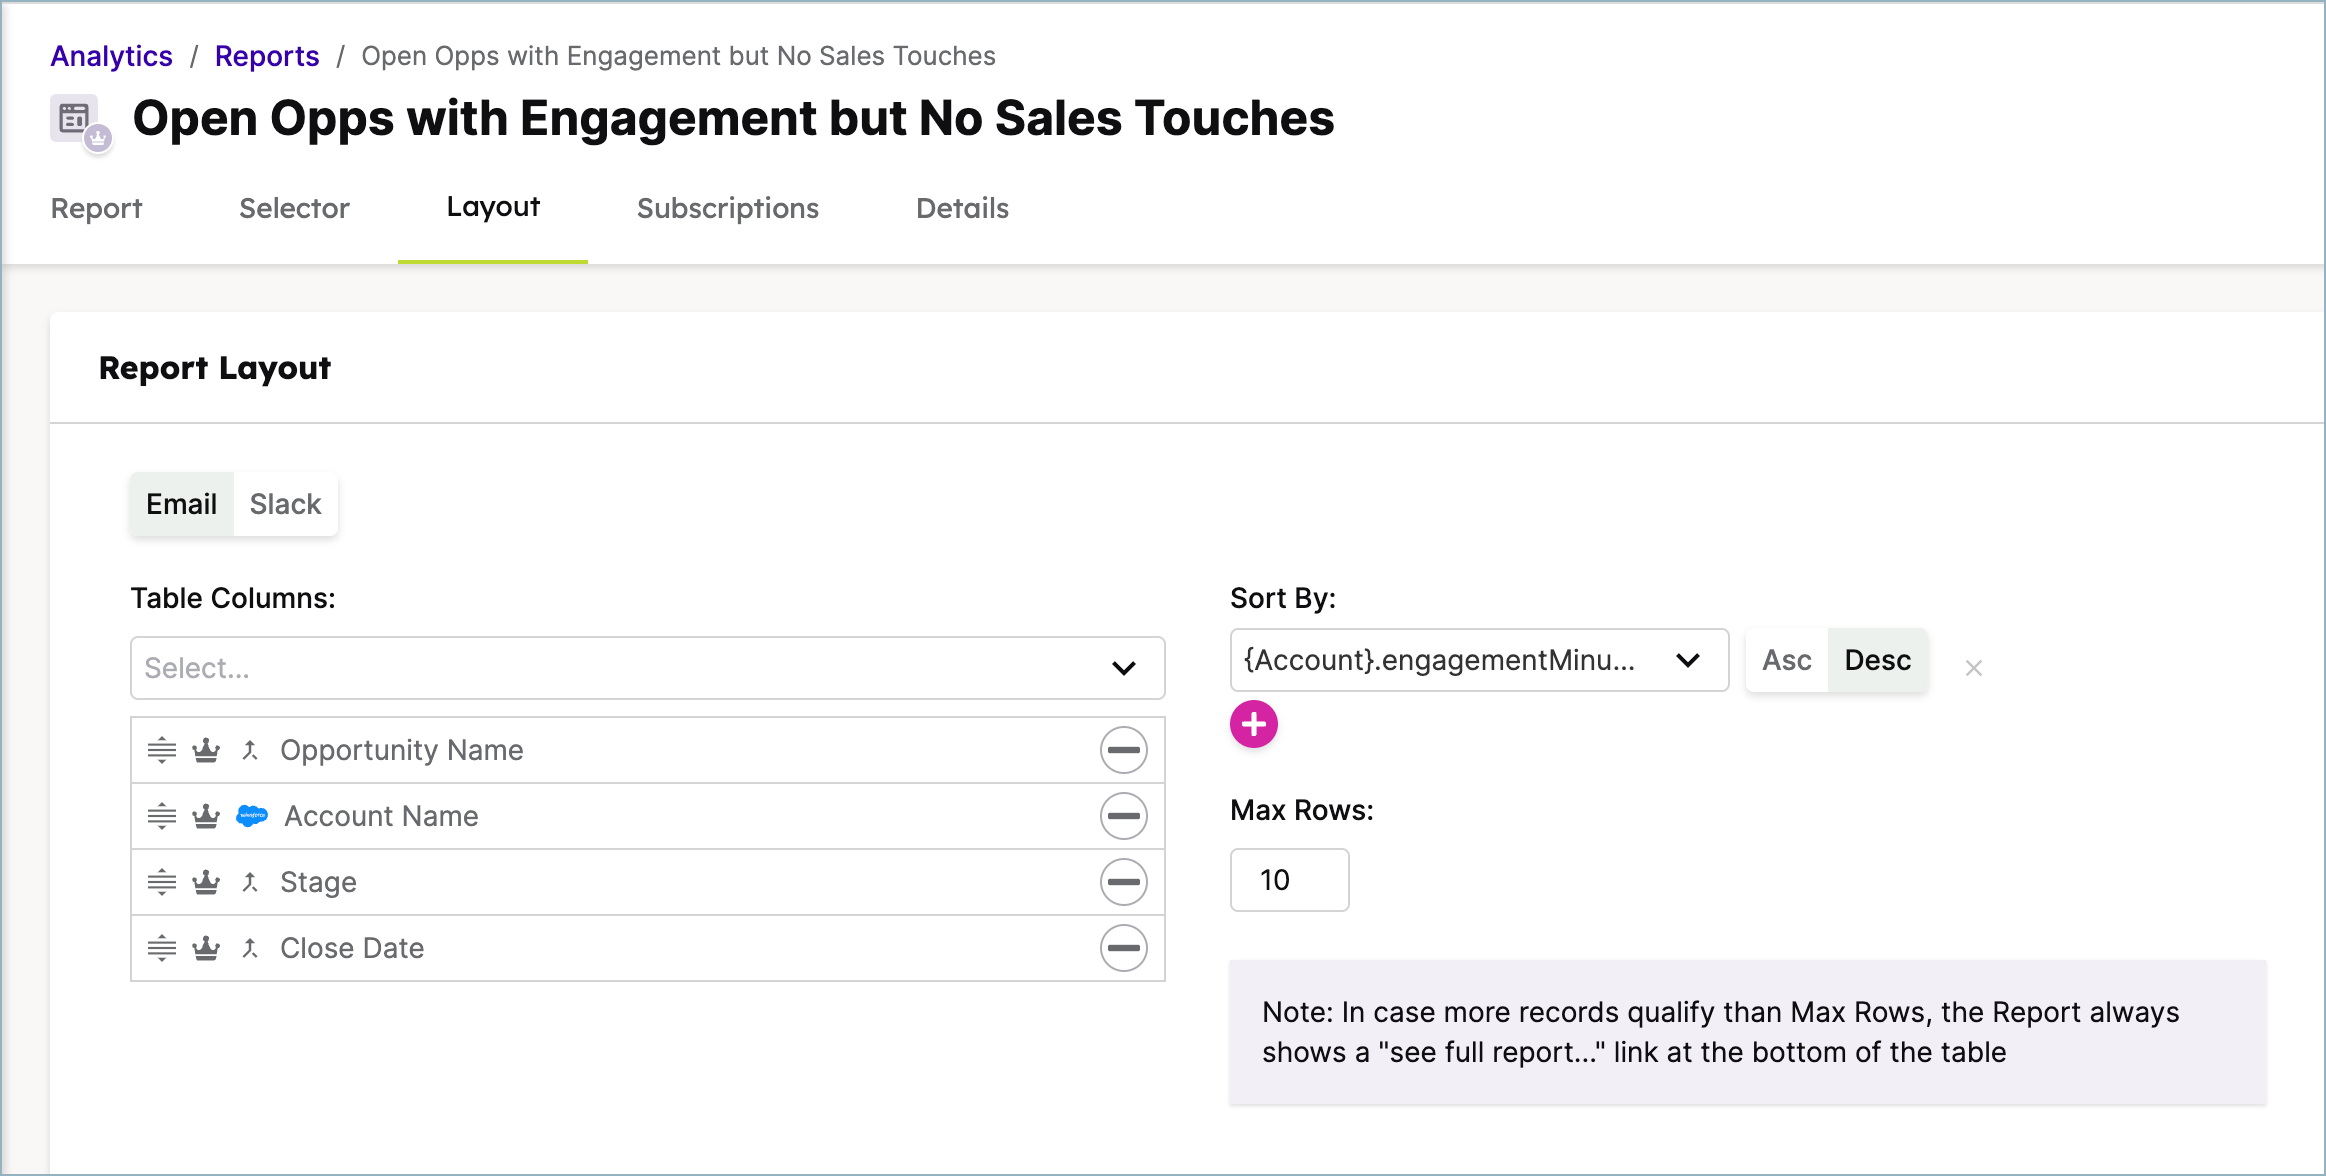
Task: Click merge icon in Opportunity Name row
Action: coord(250,750)
